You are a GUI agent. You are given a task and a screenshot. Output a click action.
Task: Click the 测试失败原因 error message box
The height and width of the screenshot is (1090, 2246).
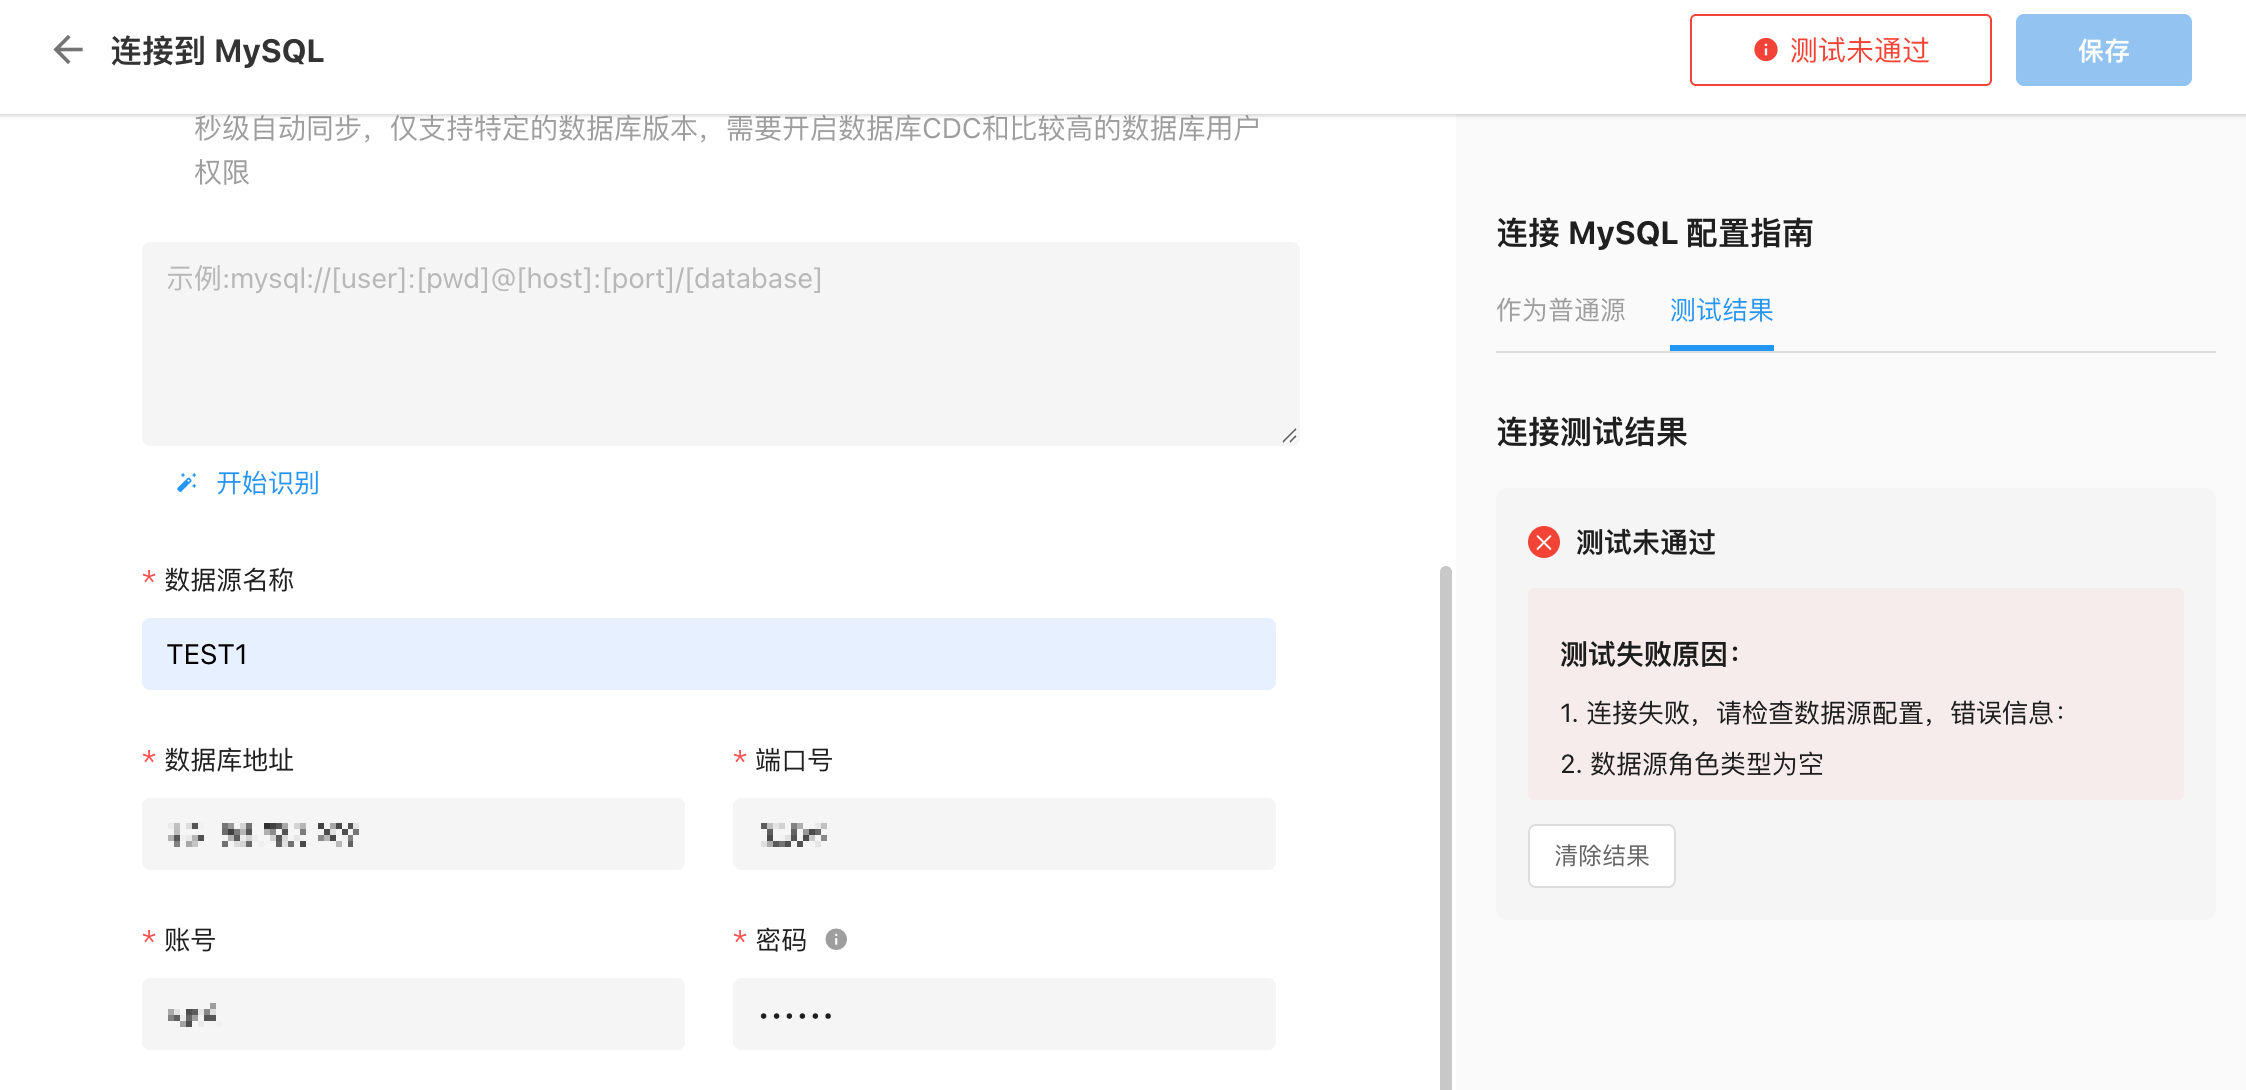(1855, 693)
